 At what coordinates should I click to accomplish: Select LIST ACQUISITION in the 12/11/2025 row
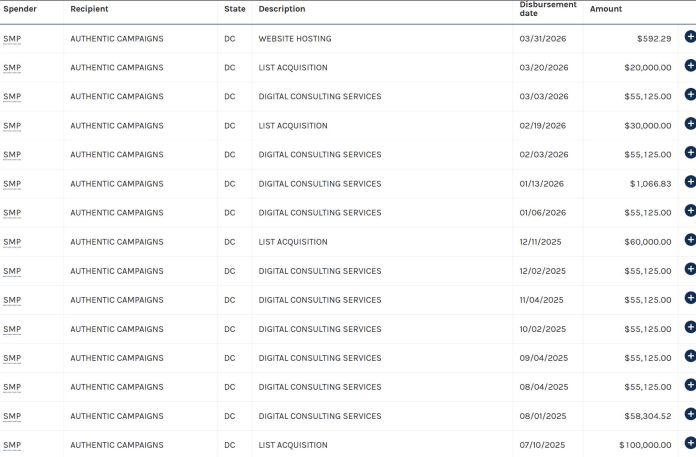pyautogui.click(x=293, y=242)
